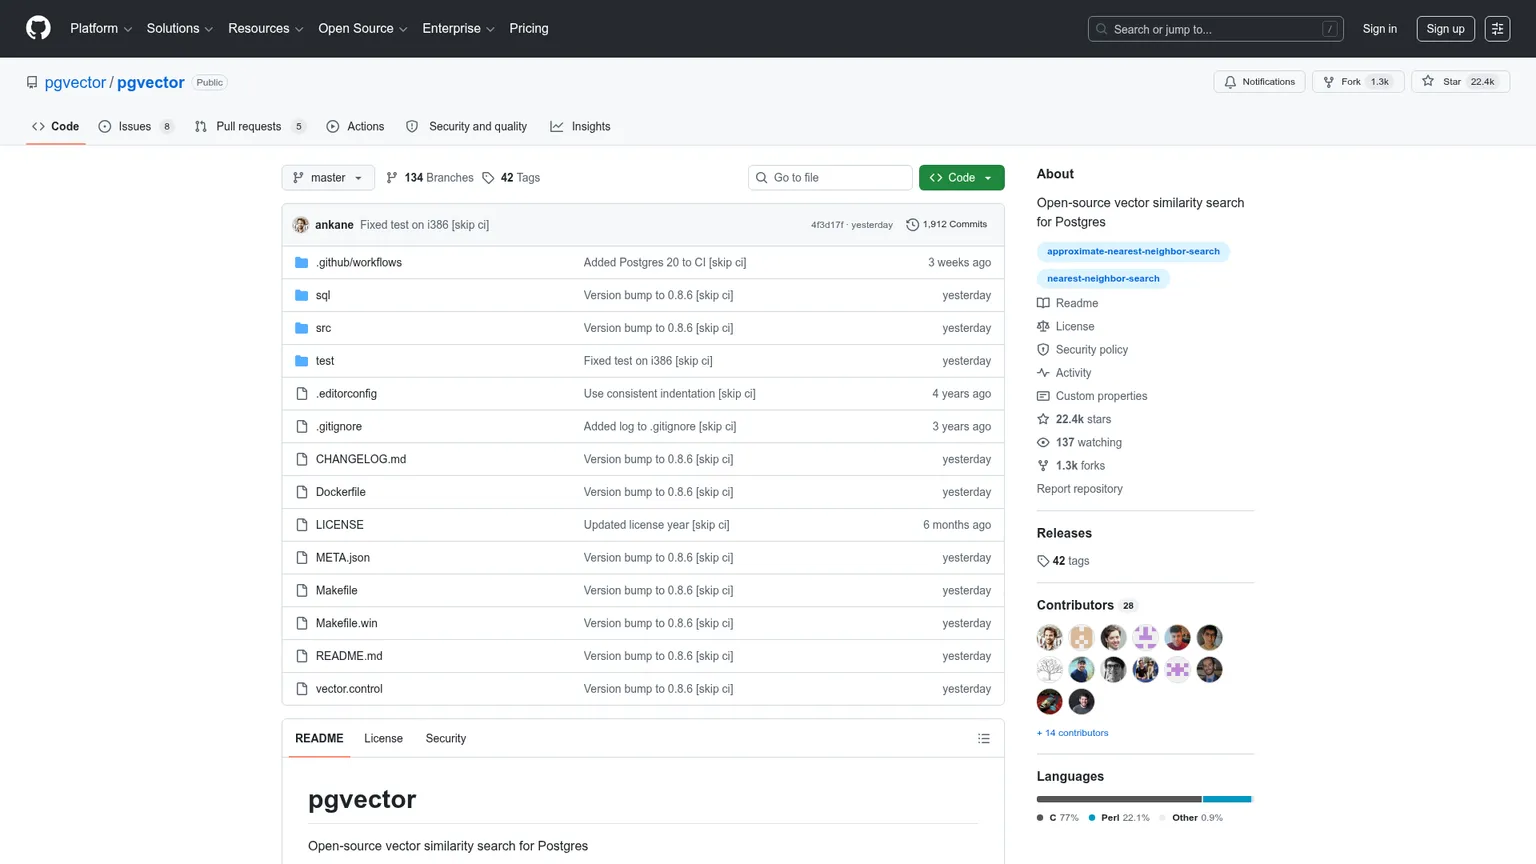Expand the Platform menu
The image size is (1536, 864).
coord(101,29)
